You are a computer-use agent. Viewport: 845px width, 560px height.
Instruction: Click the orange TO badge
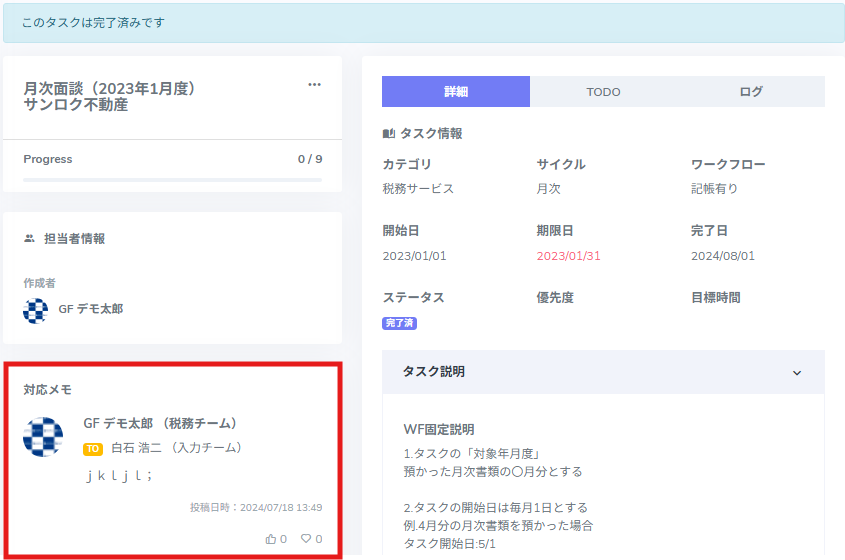pyautogui.click(x=93, y=449)
